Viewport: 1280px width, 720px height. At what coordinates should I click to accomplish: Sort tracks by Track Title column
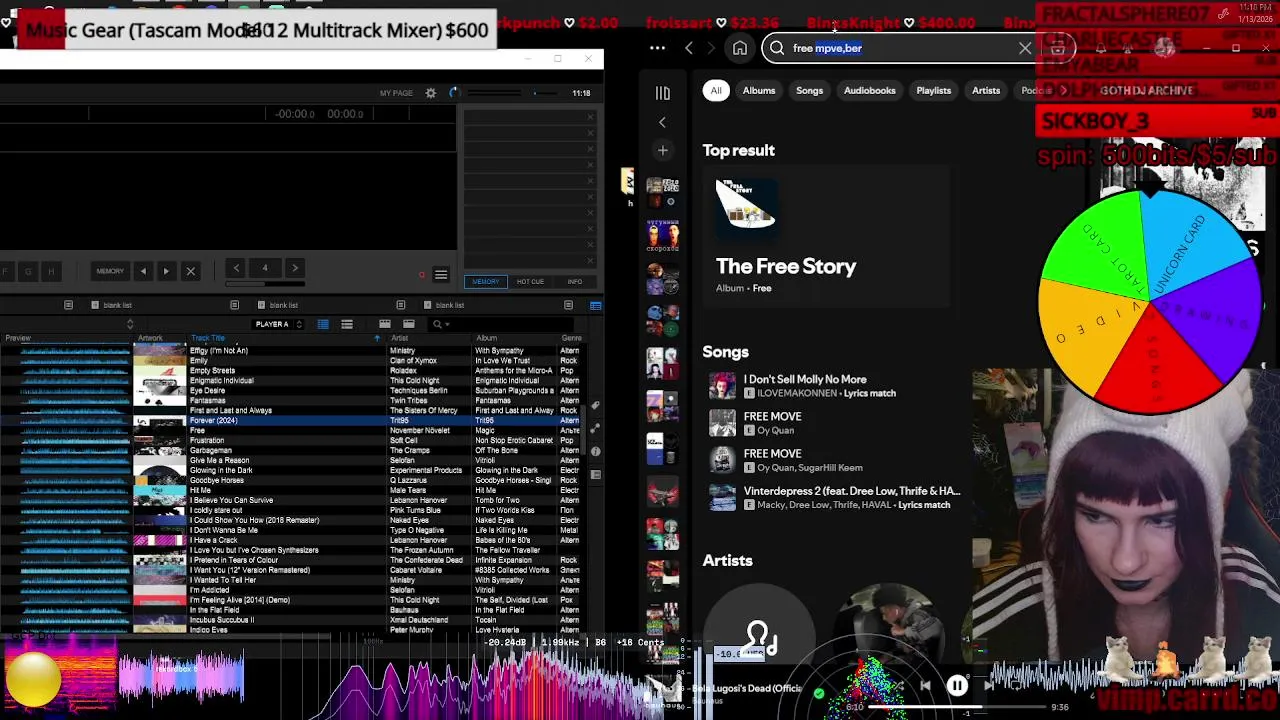(x=208, y=338)
